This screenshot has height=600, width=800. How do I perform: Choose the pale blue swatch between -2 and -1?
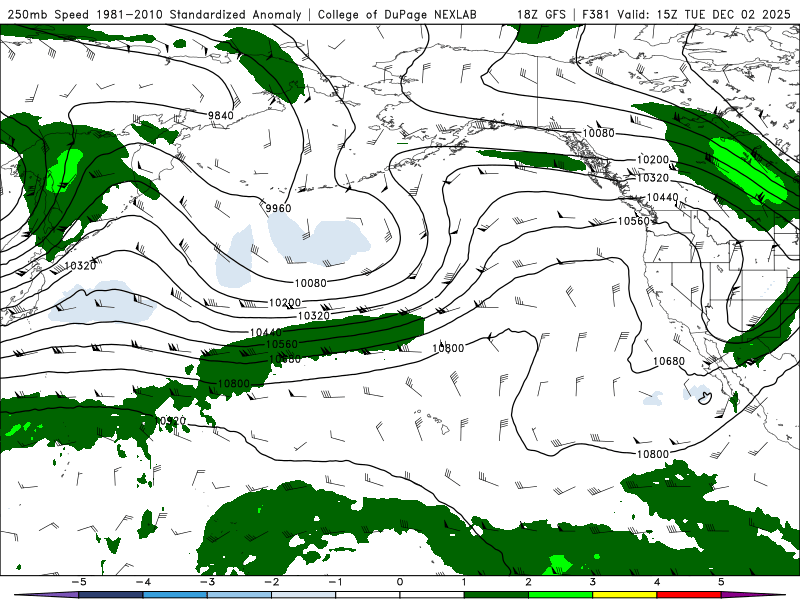(x=304, y=595)
